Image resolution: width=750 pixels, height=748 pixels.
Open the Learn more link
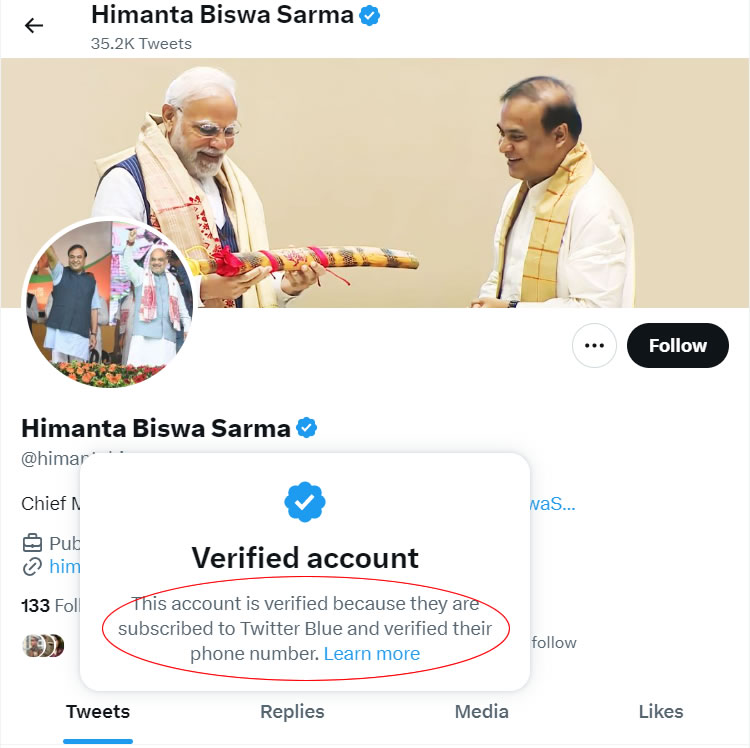[372, 654]
